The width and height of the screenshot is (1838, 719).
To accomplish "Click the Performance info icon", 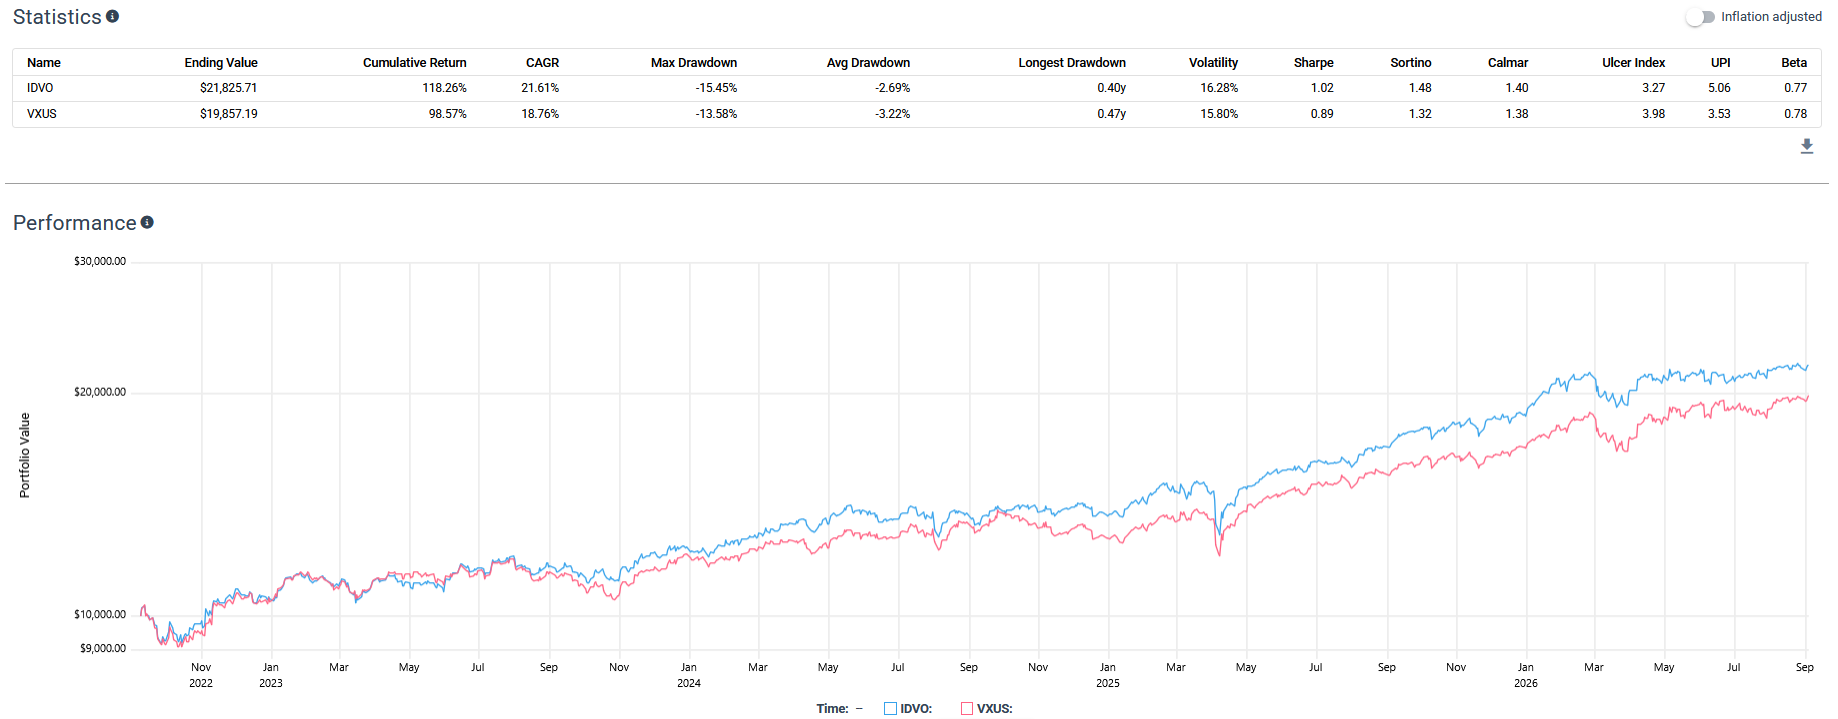I will pos(147,222).
